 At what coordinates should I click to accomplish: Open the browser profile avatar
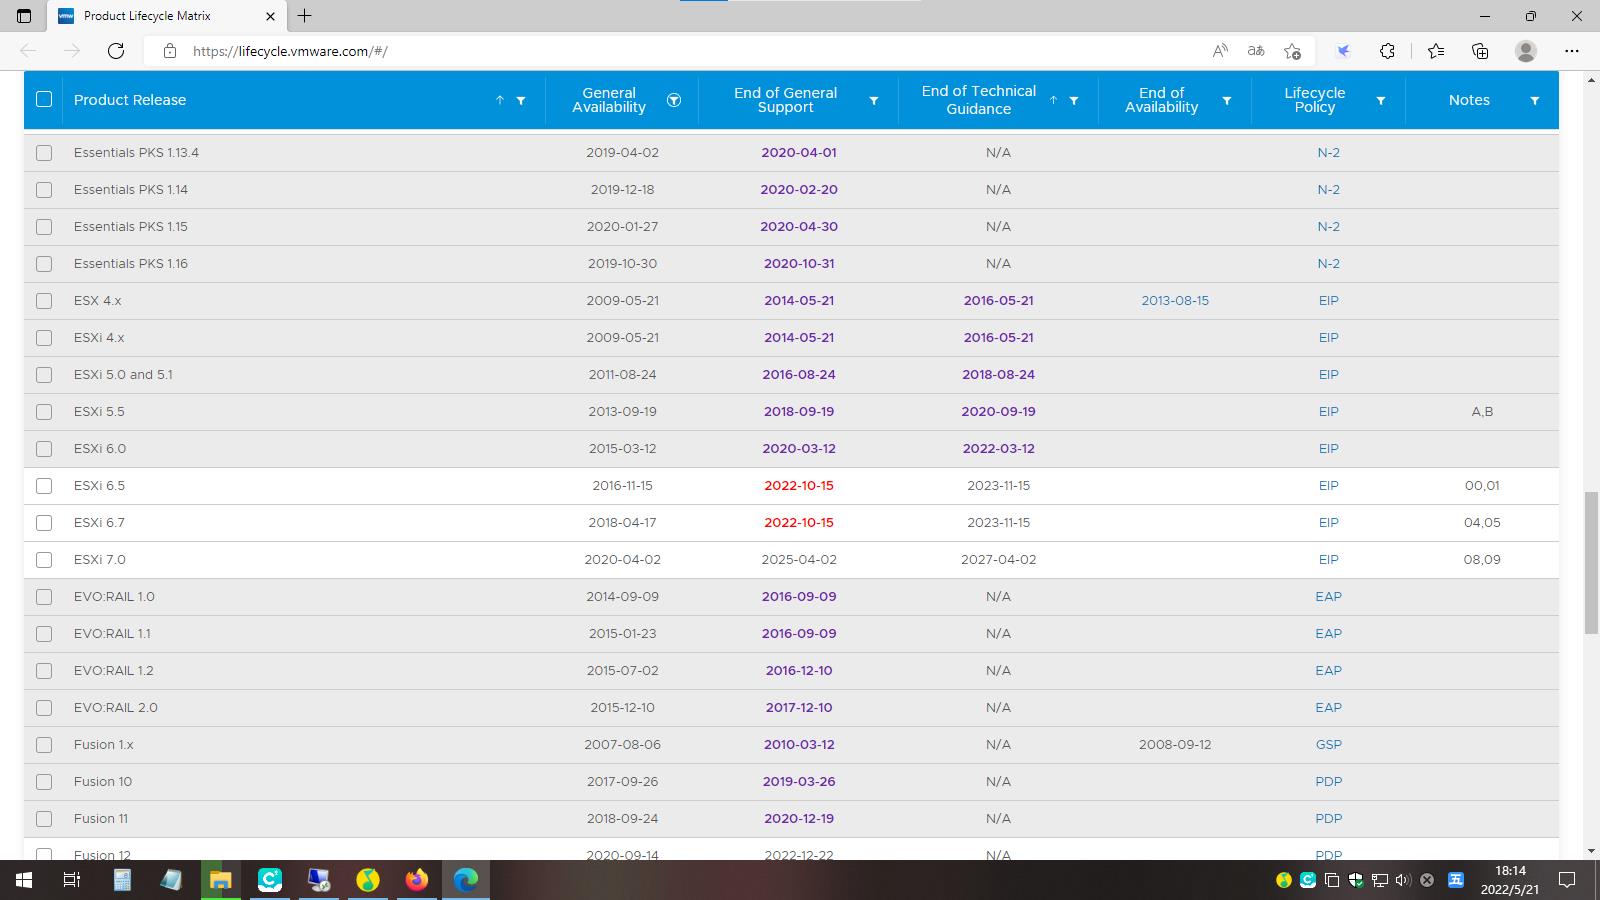[x=1526, y=51]
